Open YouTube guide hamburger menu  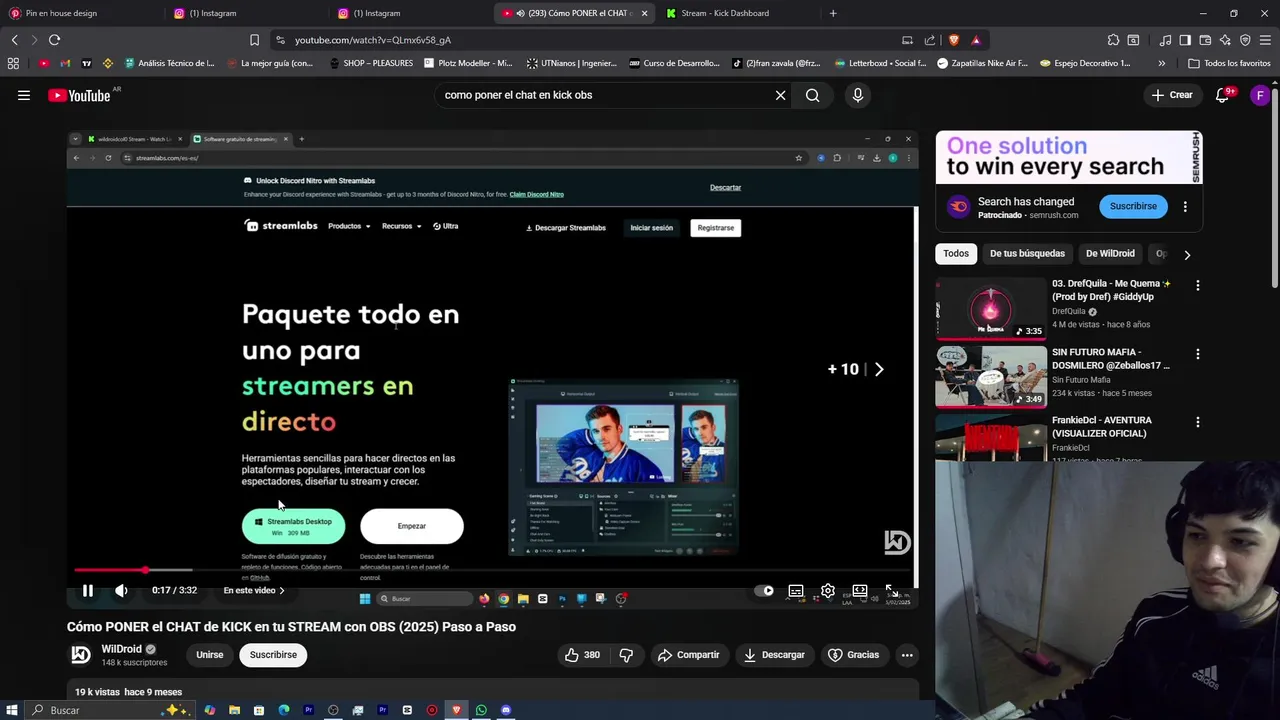(24, 95)
